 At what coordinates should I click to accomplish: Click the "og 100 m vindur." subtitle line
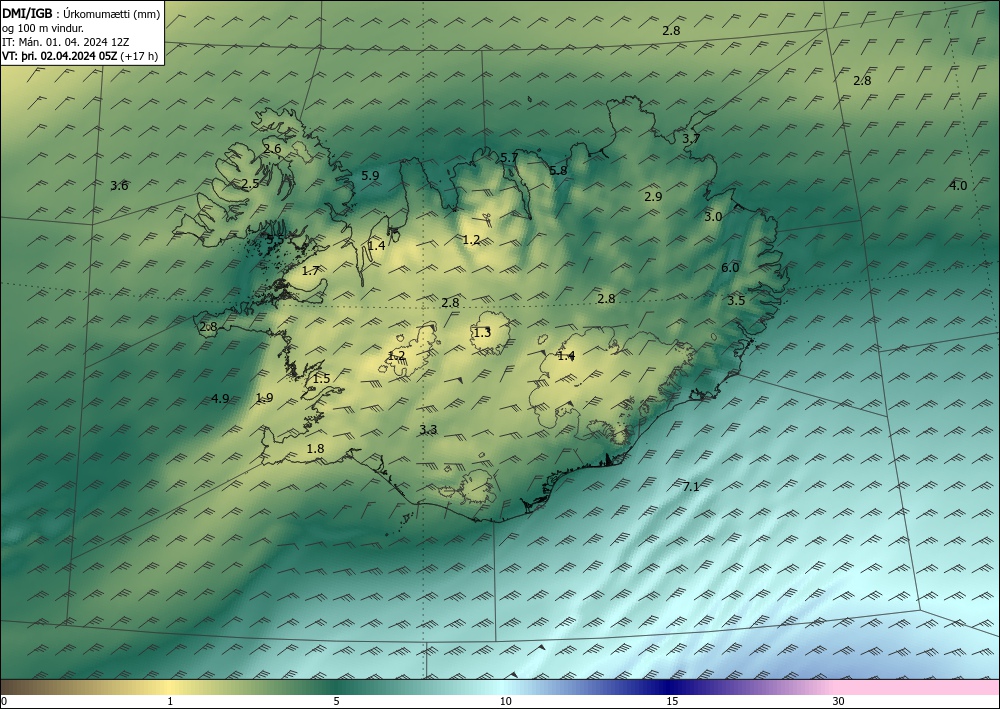43,28
